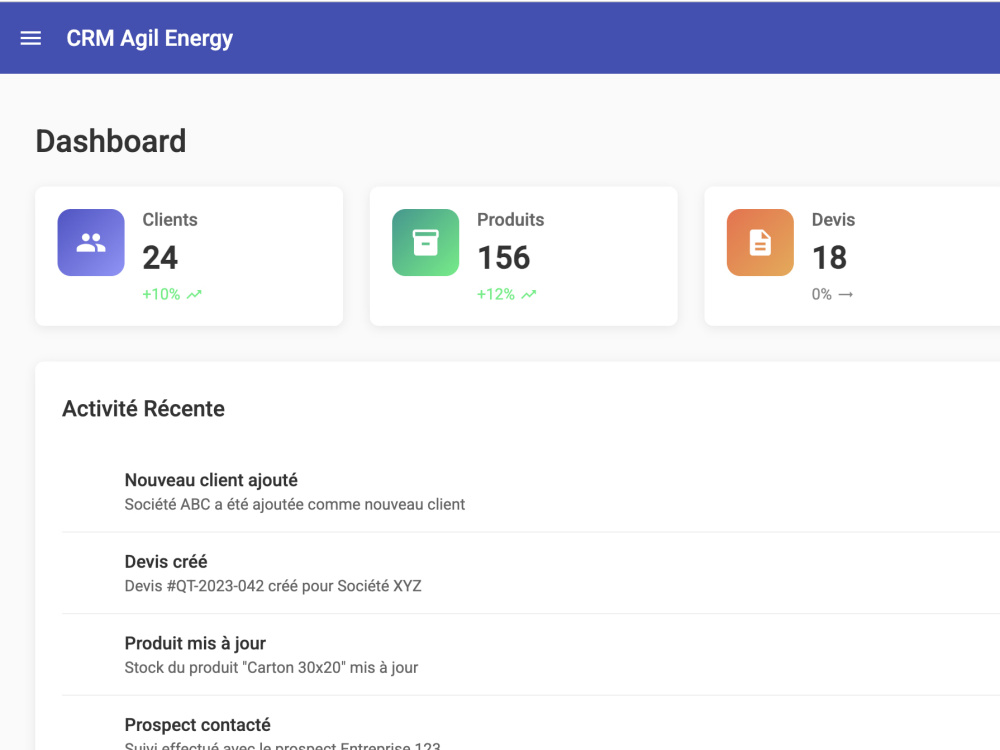
Task: Click the Devis flat trend arrow icon
Action: [x=846, y=294]
